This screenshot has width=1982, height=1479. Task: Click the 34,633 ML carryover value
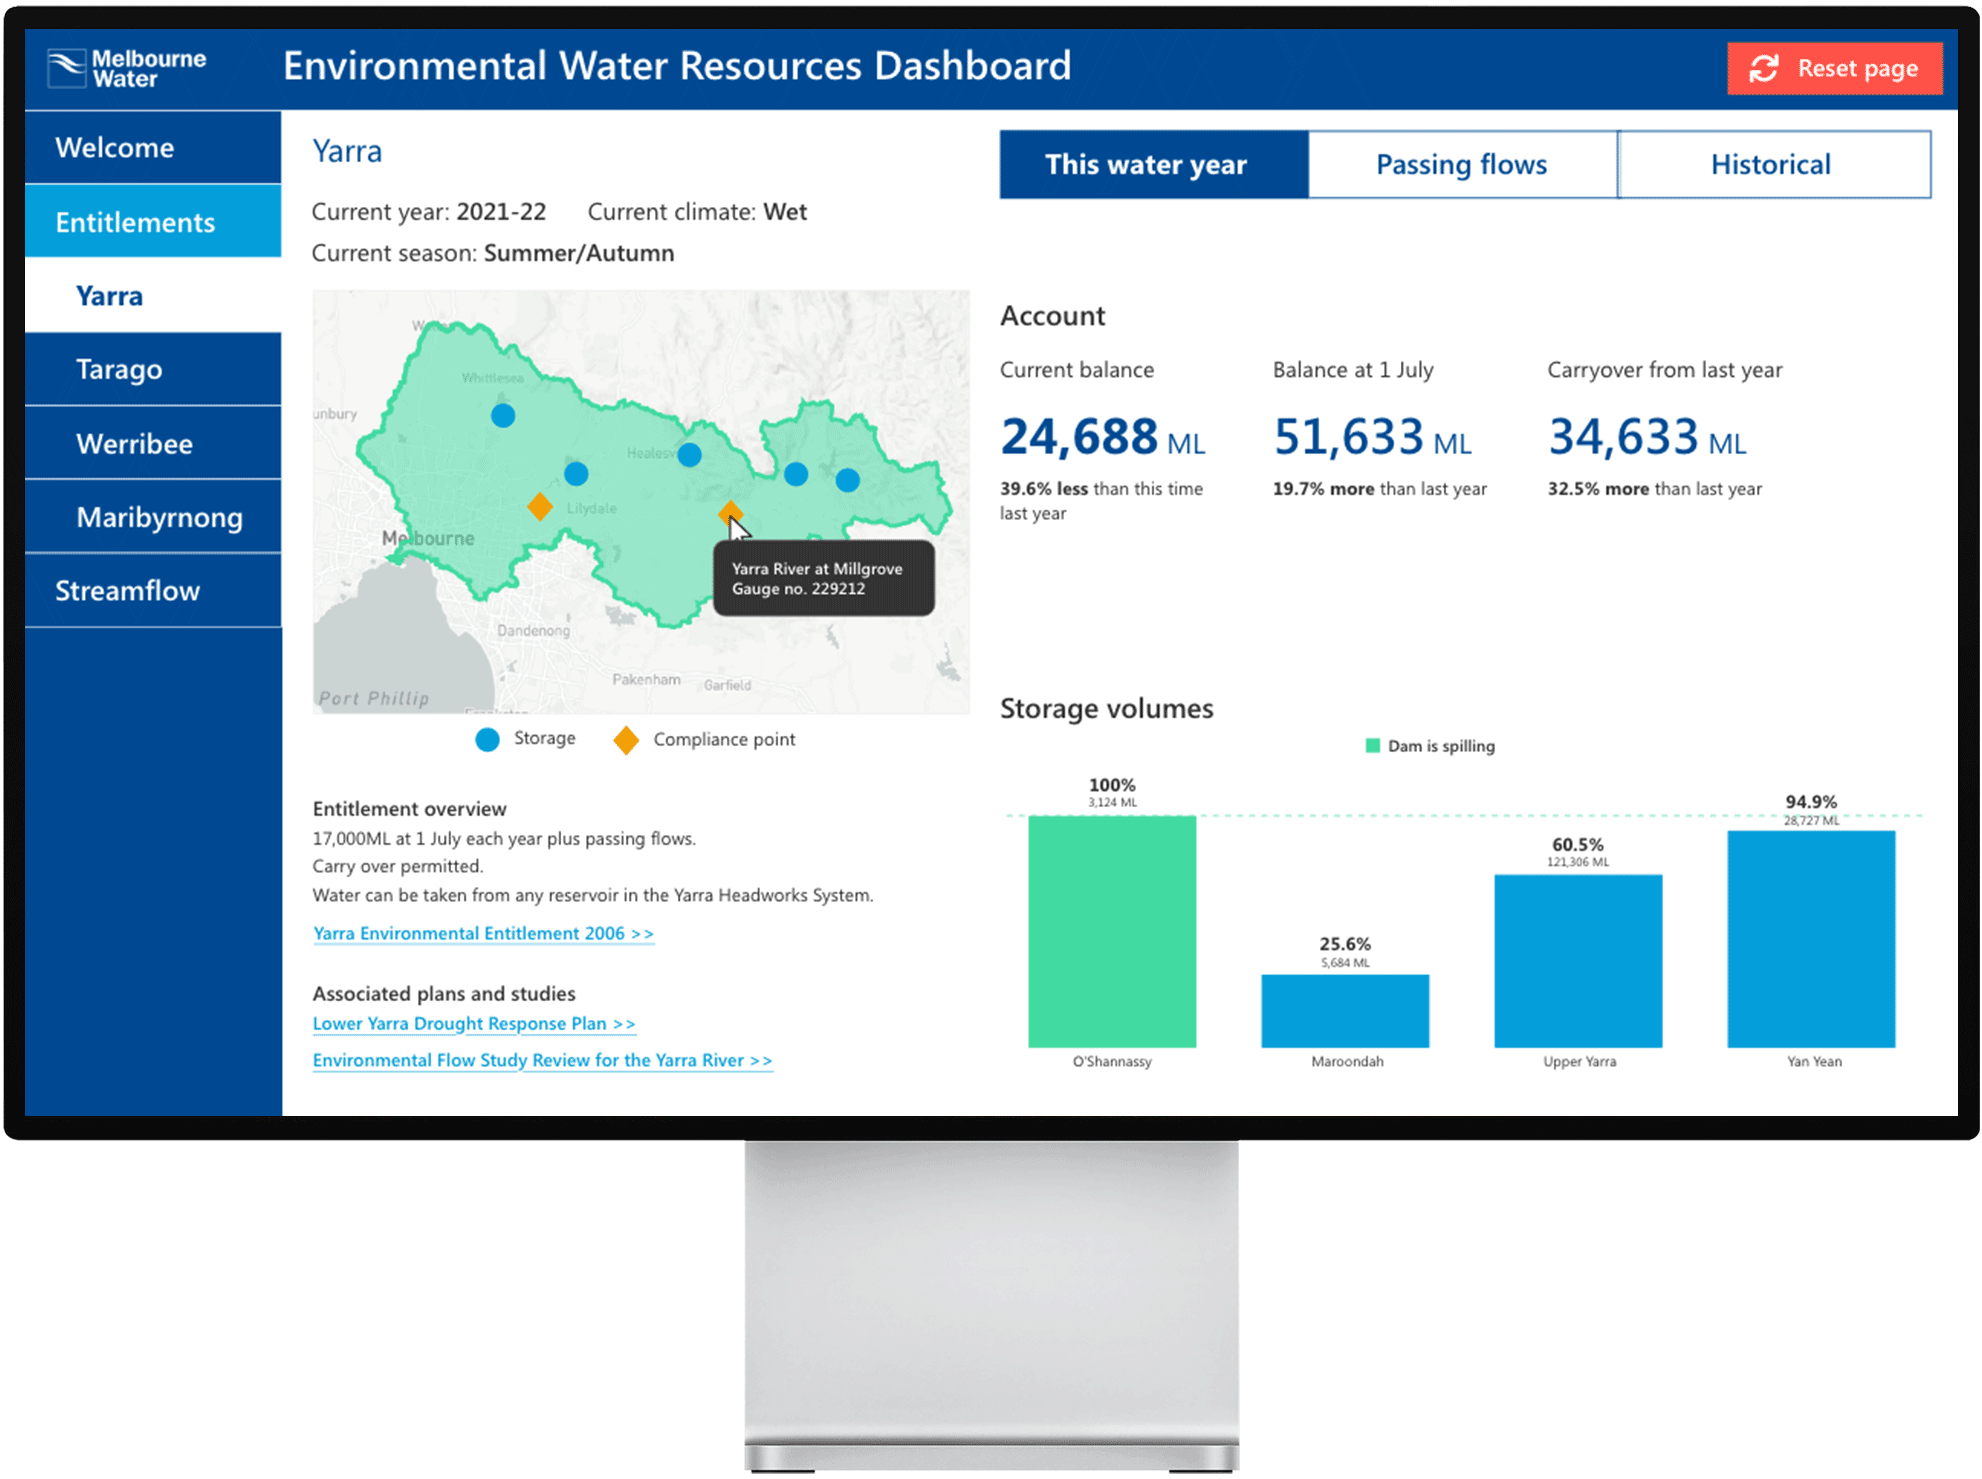click(1647, 437)
